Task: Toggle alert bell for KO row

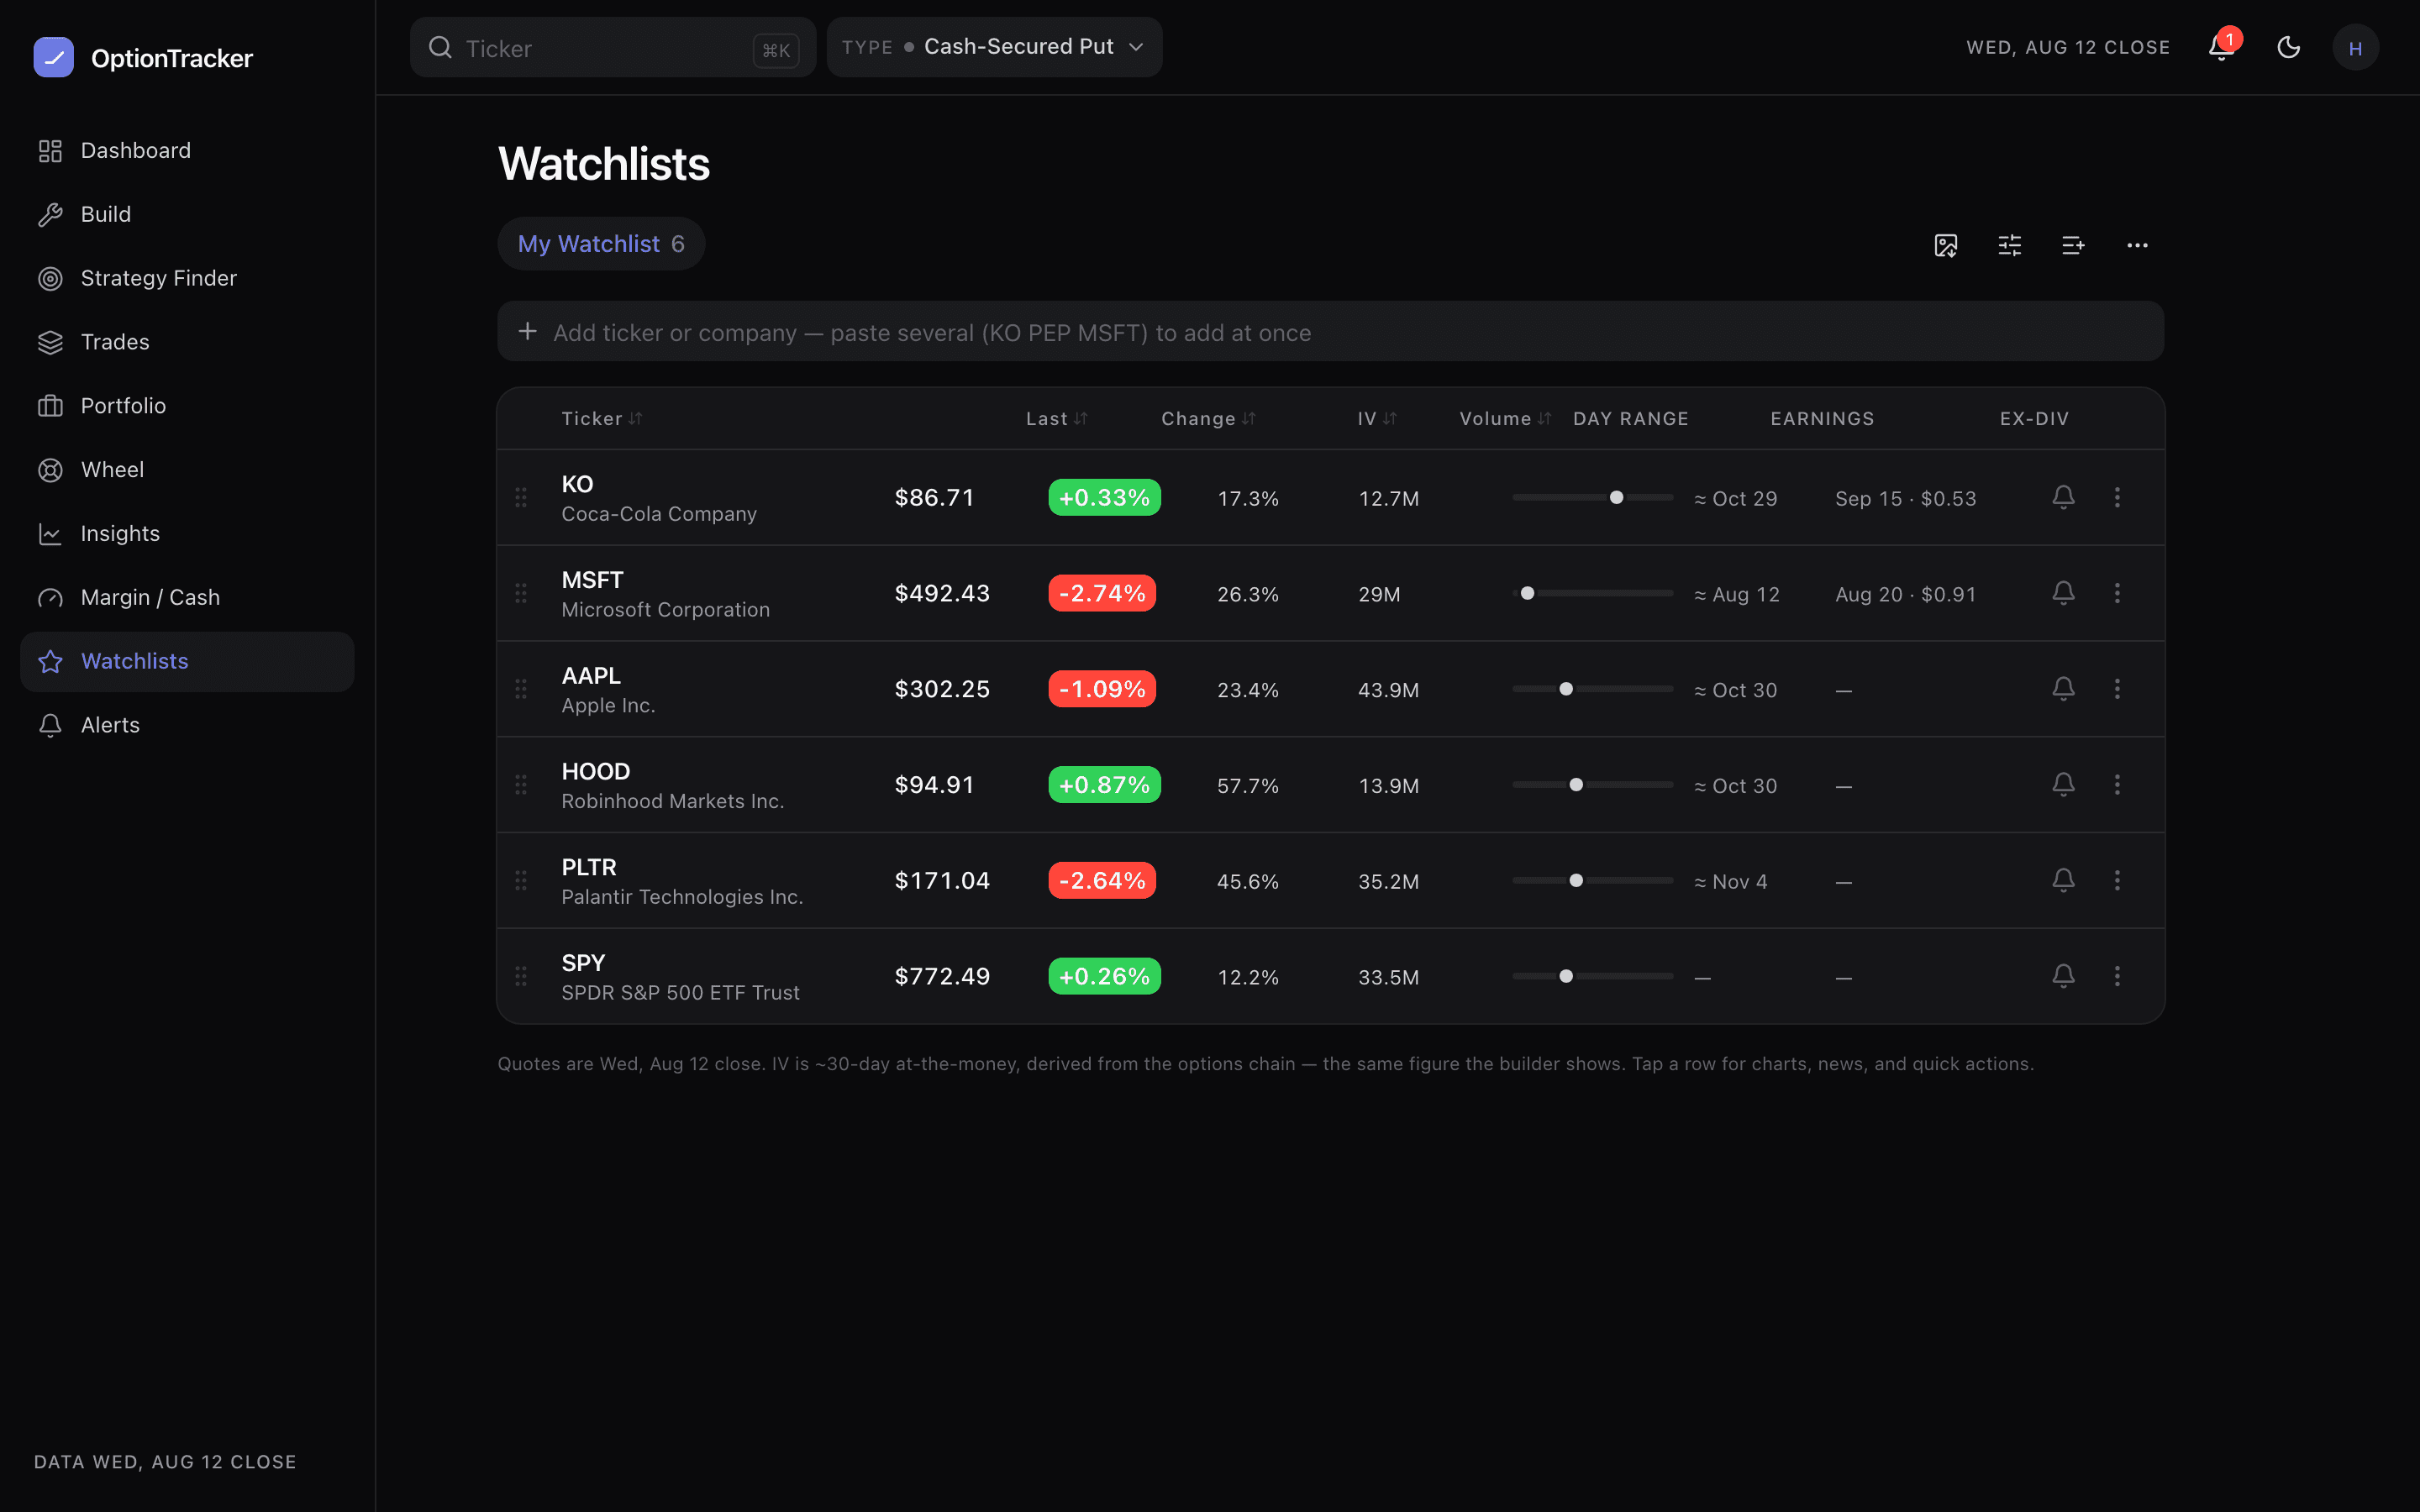Action: (x=2063, y=497)
